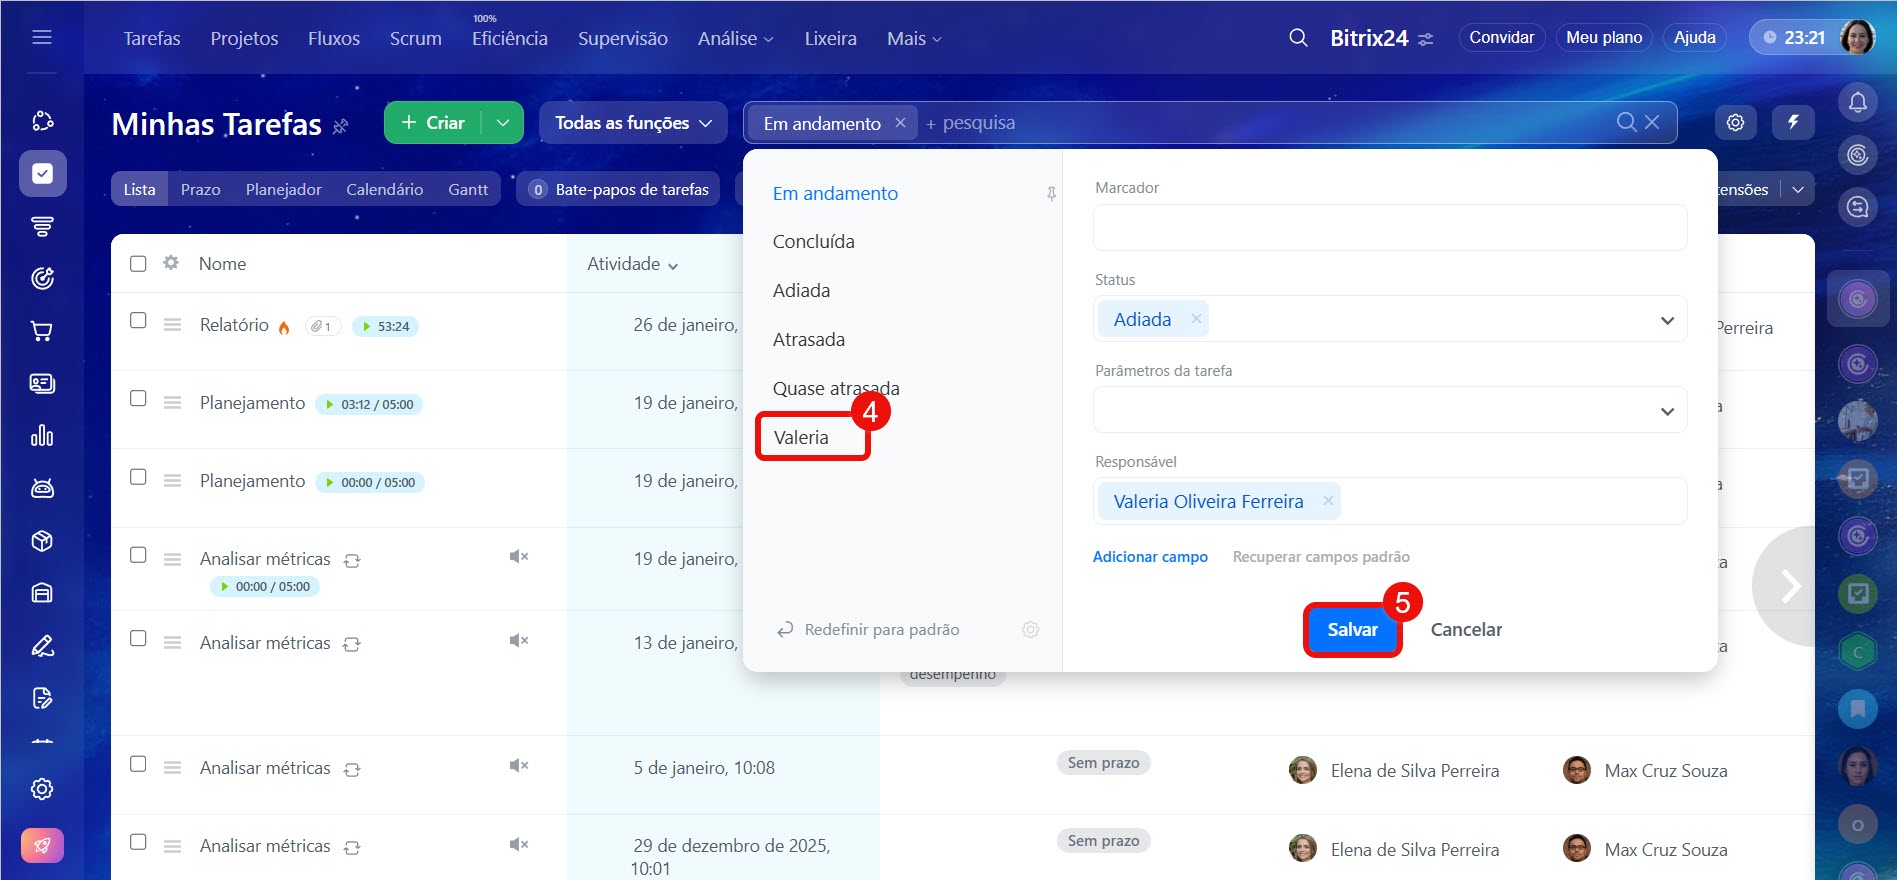Open the Todas as funções dropdown
The height and width of the screenshot is (880, 1897).
coord(633,123)
